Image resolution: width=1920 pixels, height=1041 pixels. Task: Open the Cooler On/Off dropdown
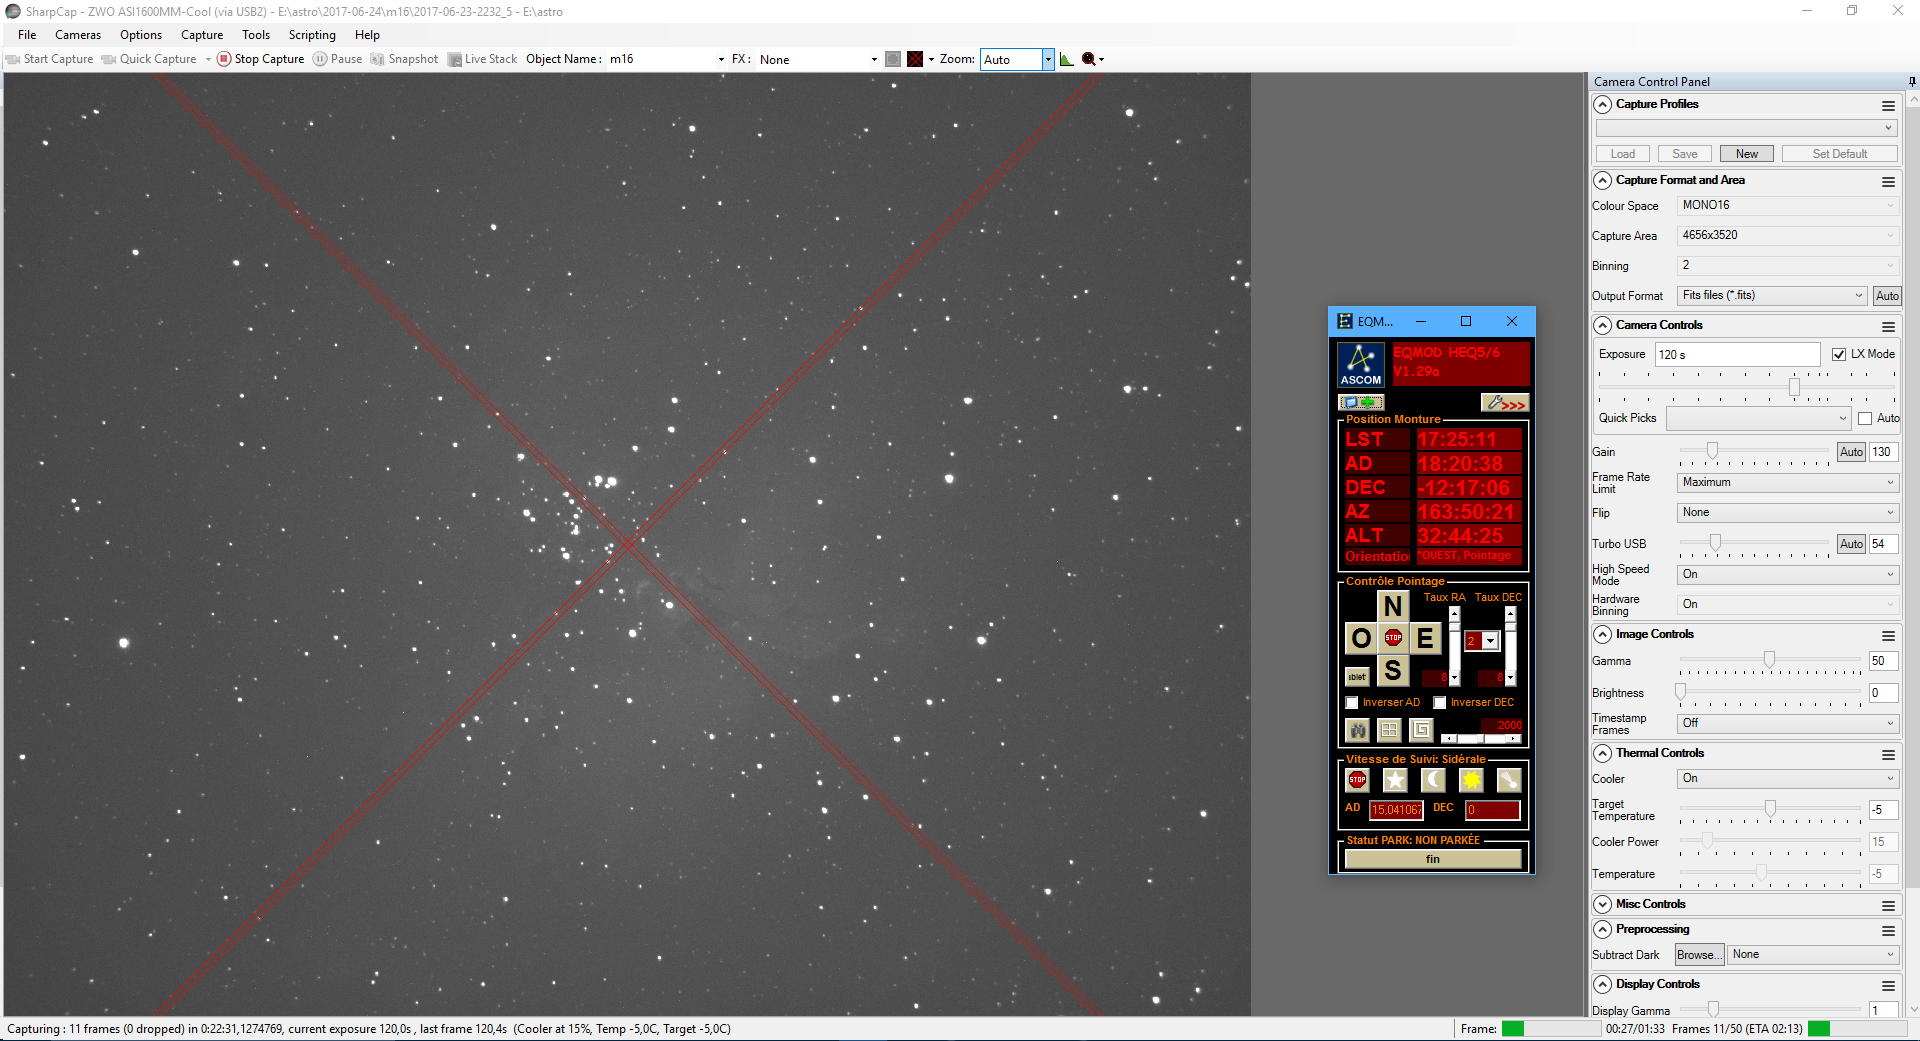click(x=1788, y=779)
